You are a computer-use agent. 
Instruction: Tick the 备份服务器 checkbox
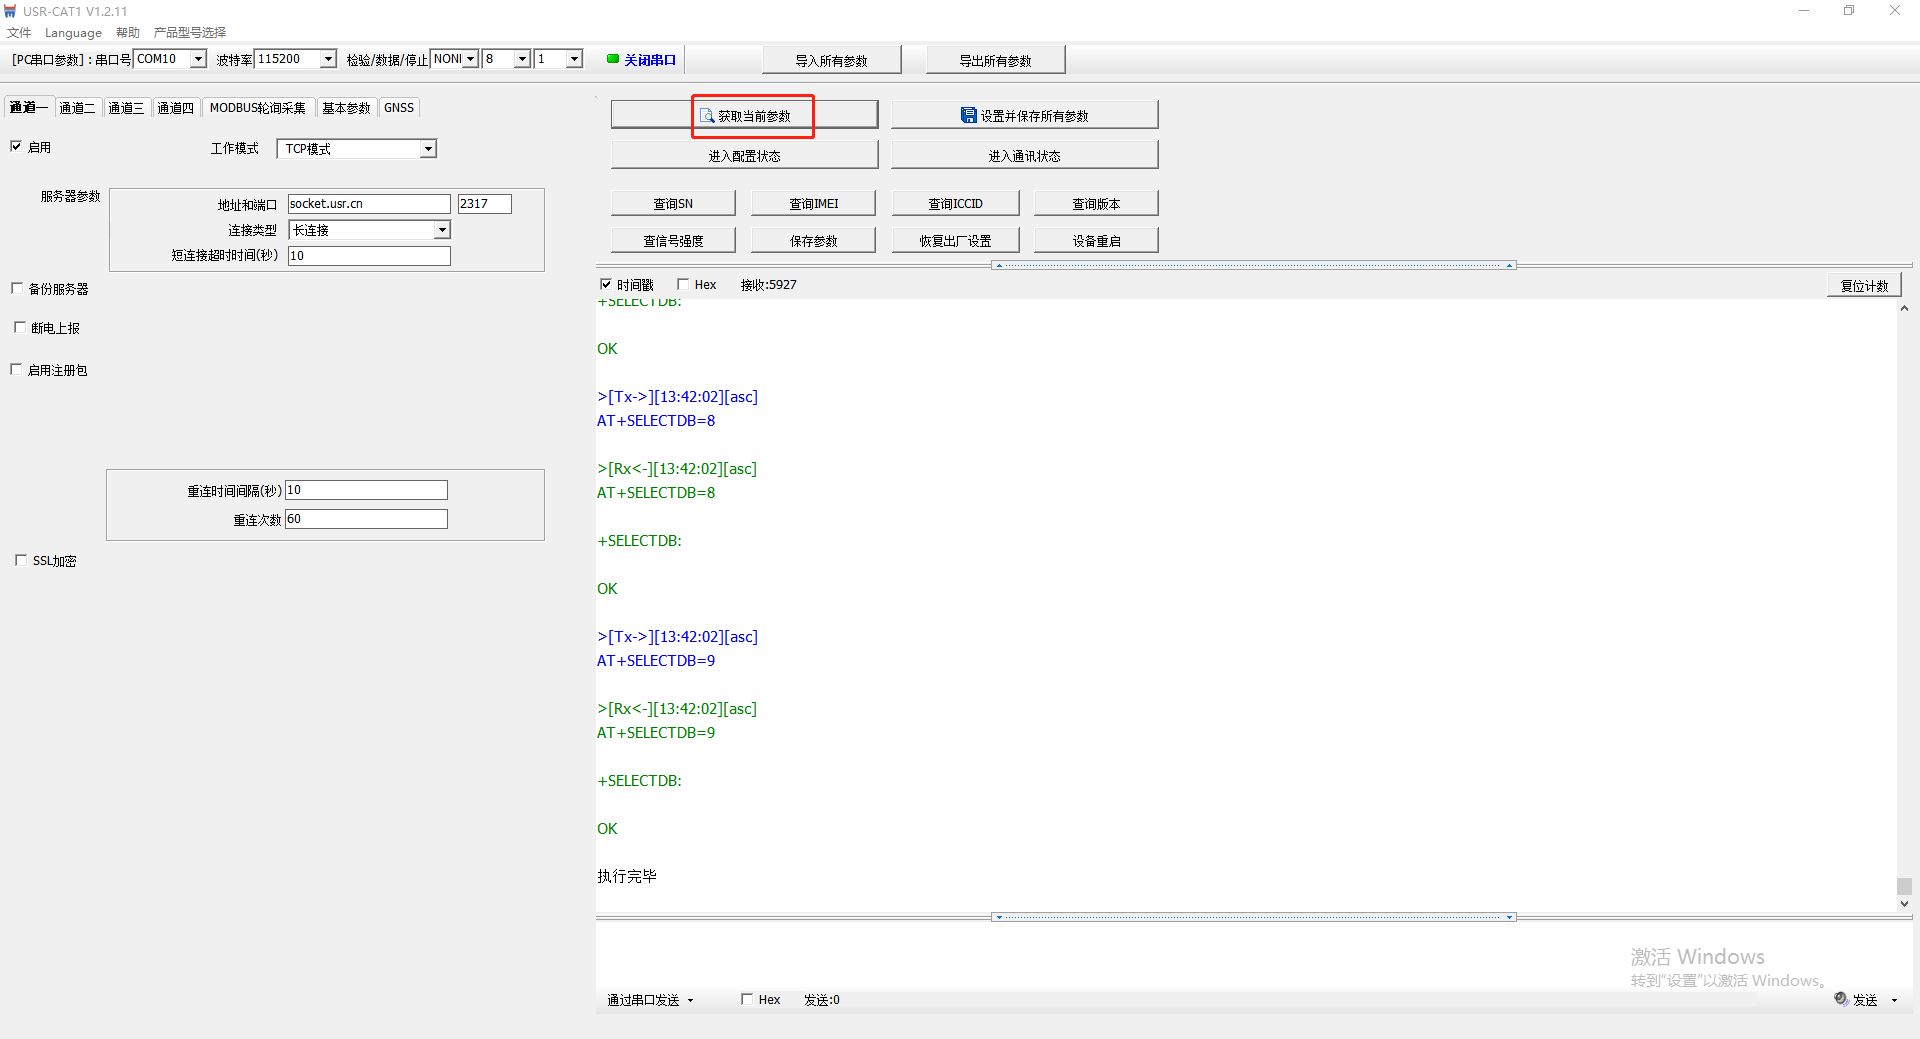click(x=17, y=288)
